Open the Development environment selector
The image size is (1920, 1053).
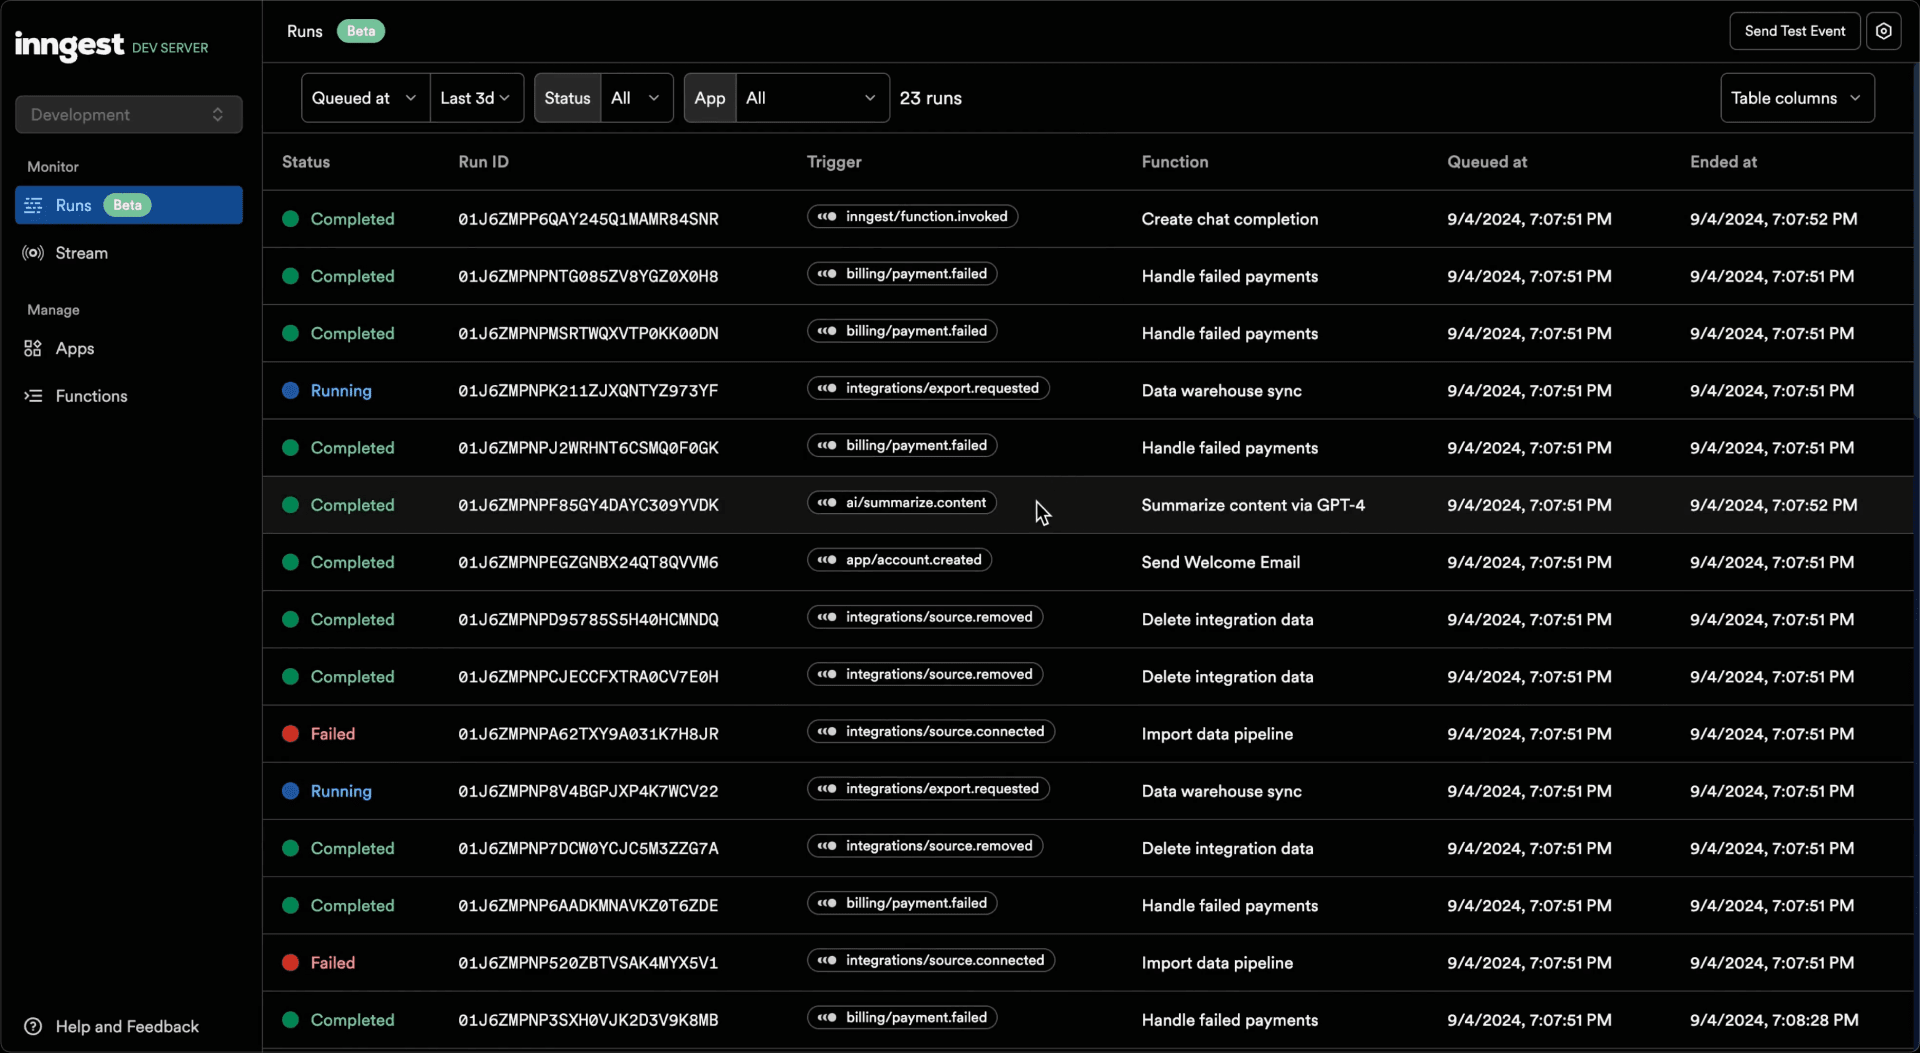(127, 114)
